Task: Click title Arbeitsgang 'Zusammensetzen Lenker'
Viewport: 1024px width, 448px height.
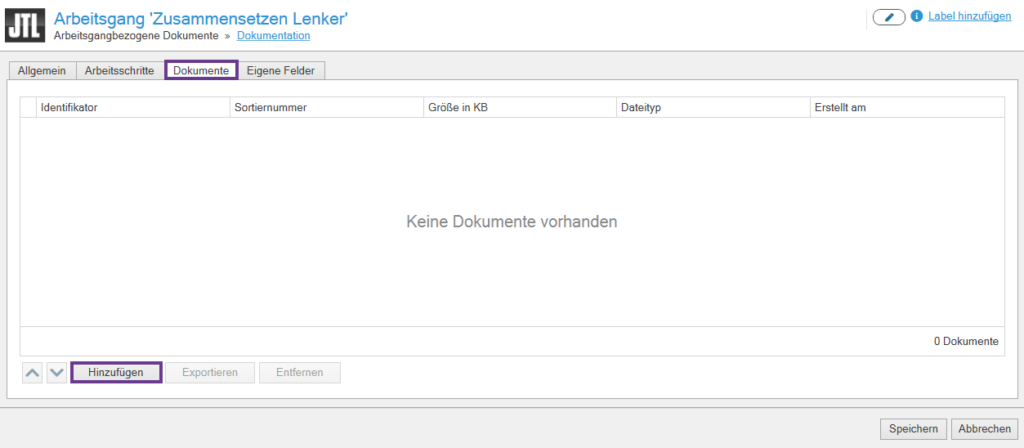Action: 200,18
